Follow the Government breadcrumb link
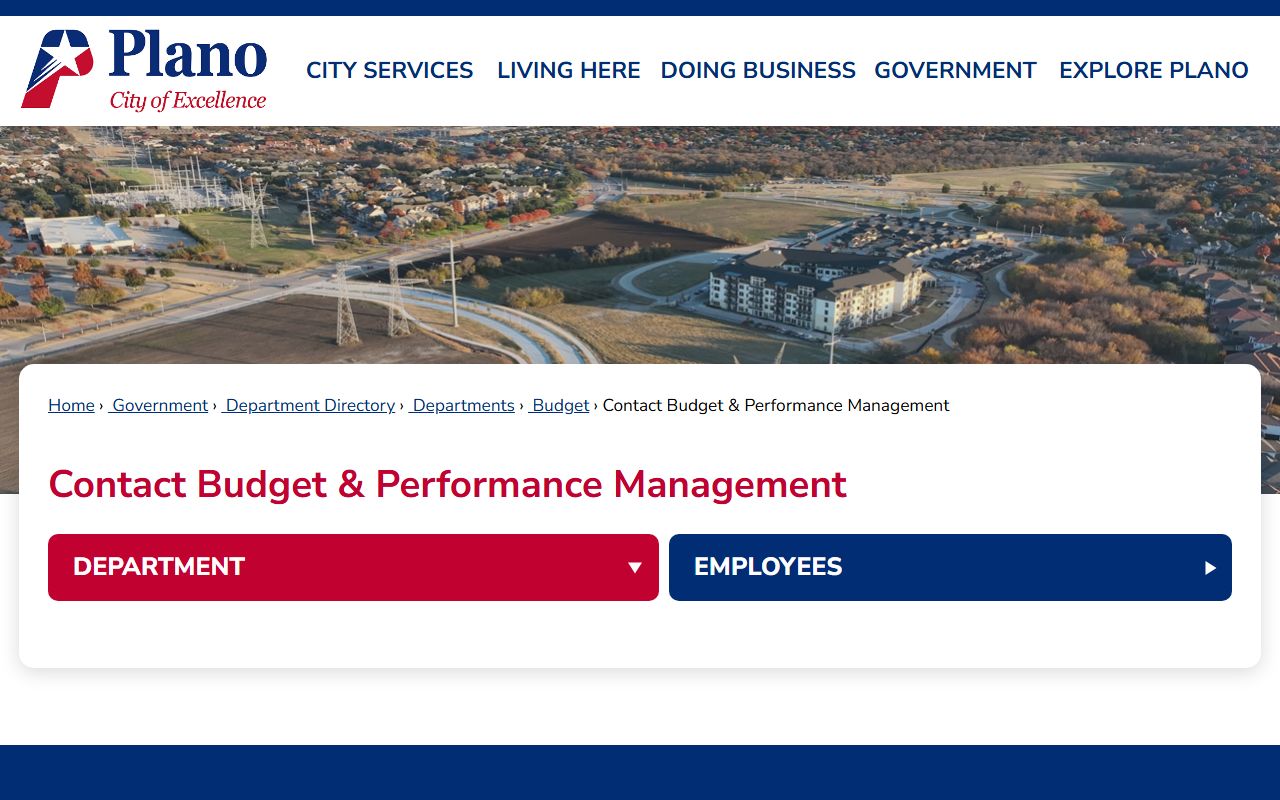Image resolution: width=1280 pixels, height=800 pixels. pos(160,406)
